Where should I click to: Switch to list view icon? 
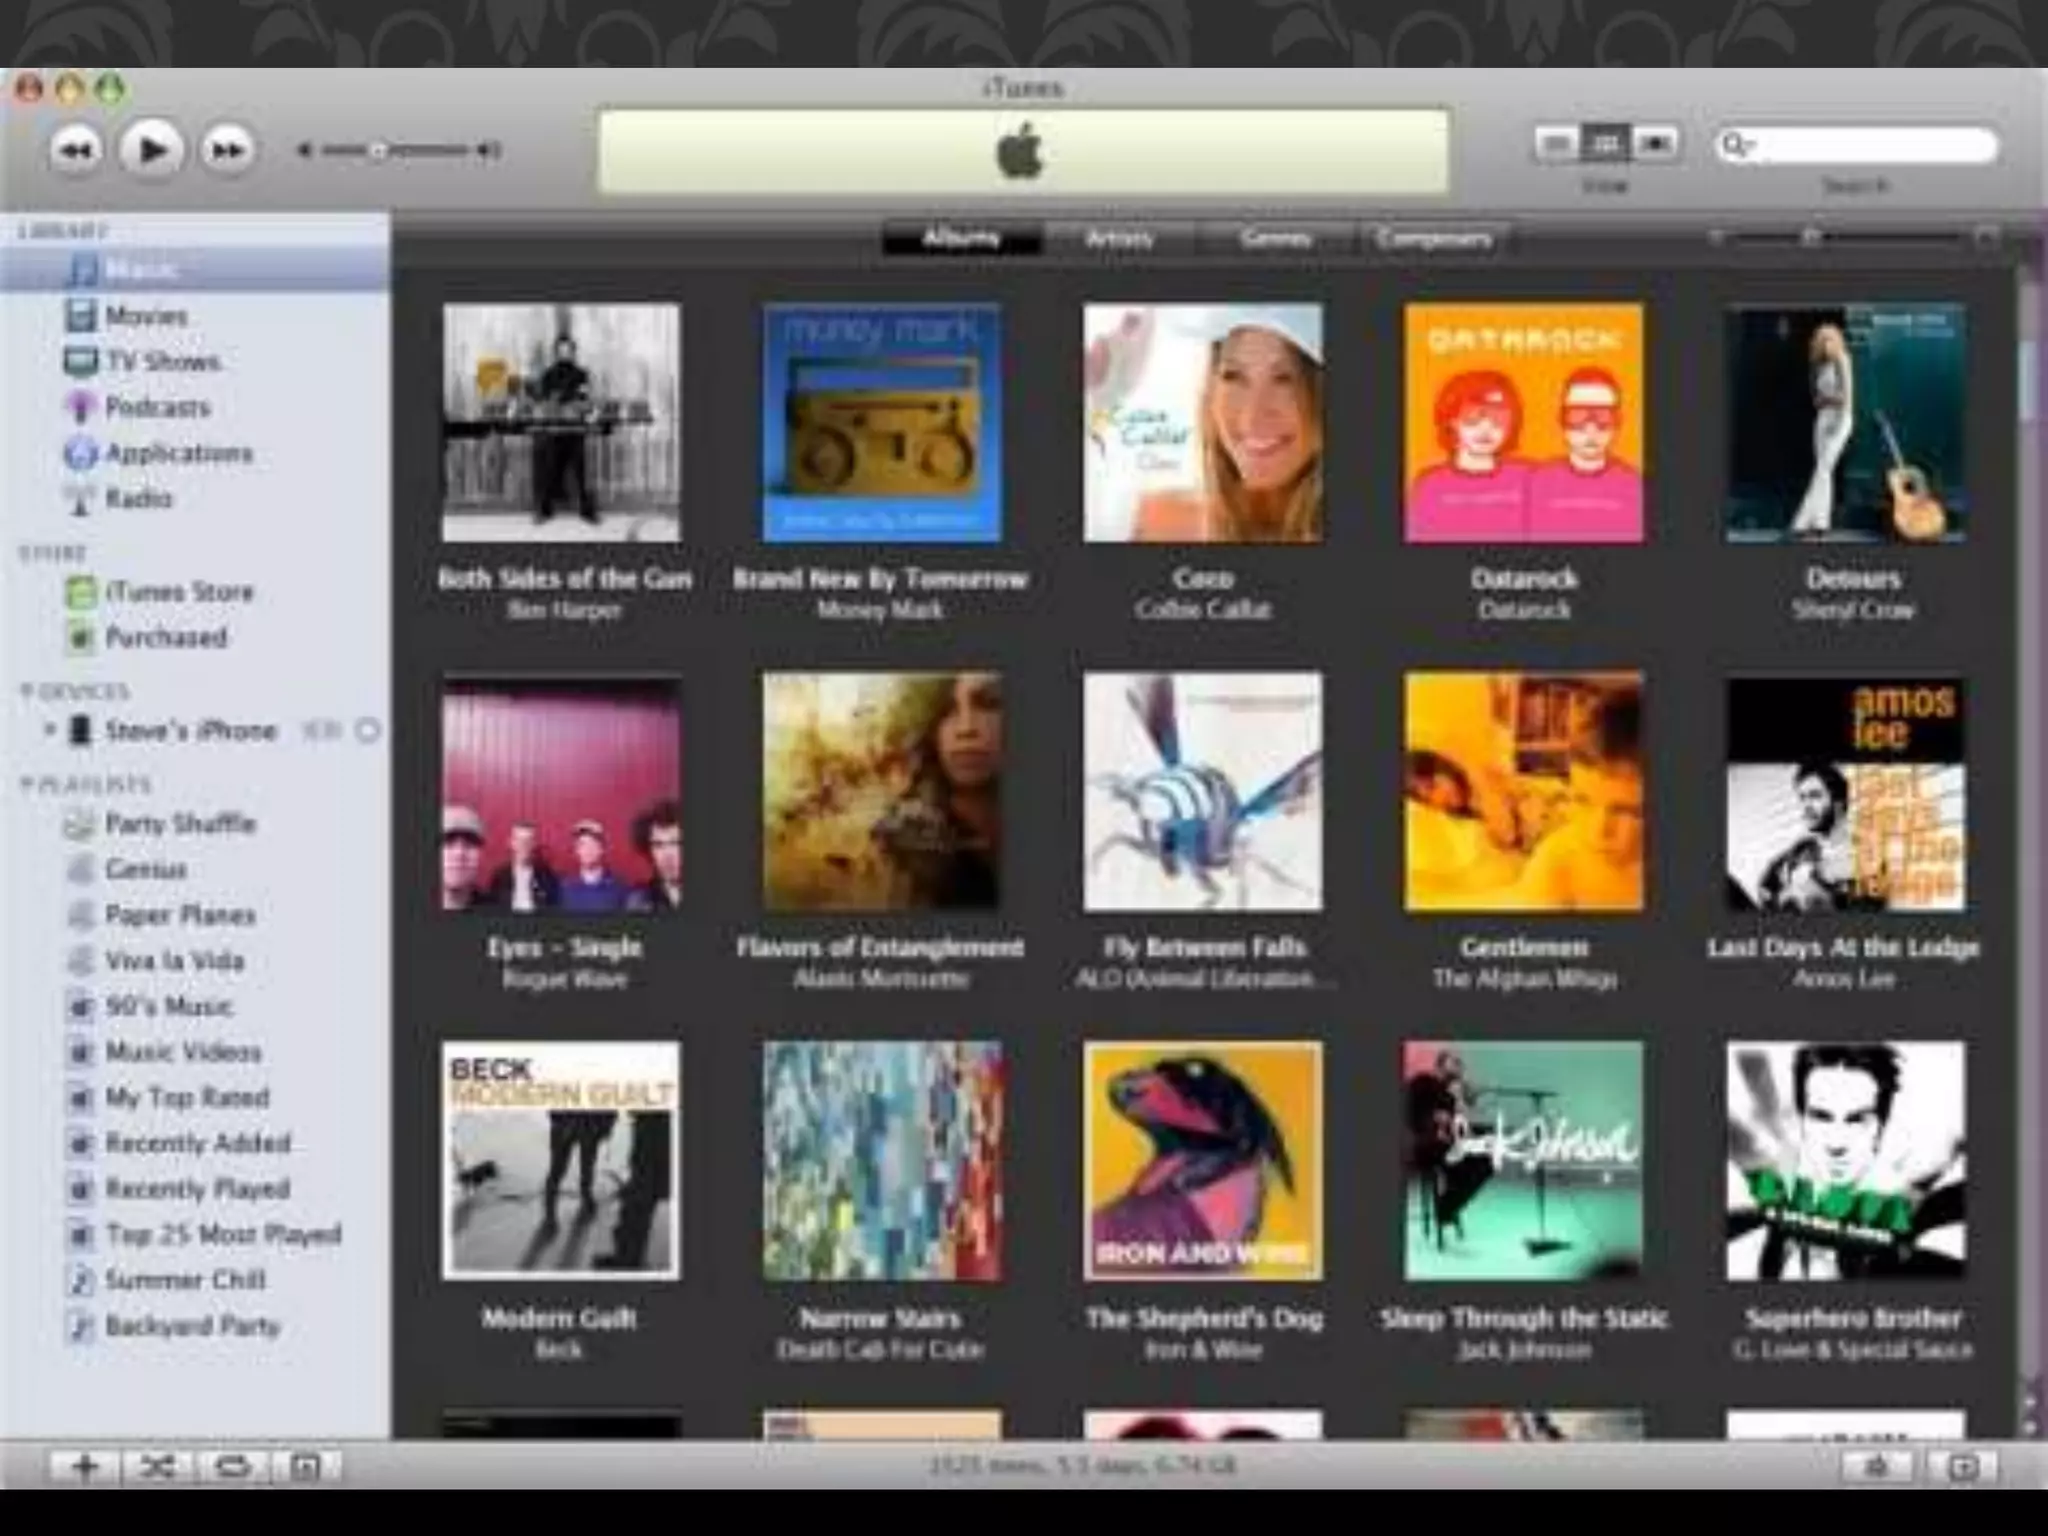click(1556, 144)
